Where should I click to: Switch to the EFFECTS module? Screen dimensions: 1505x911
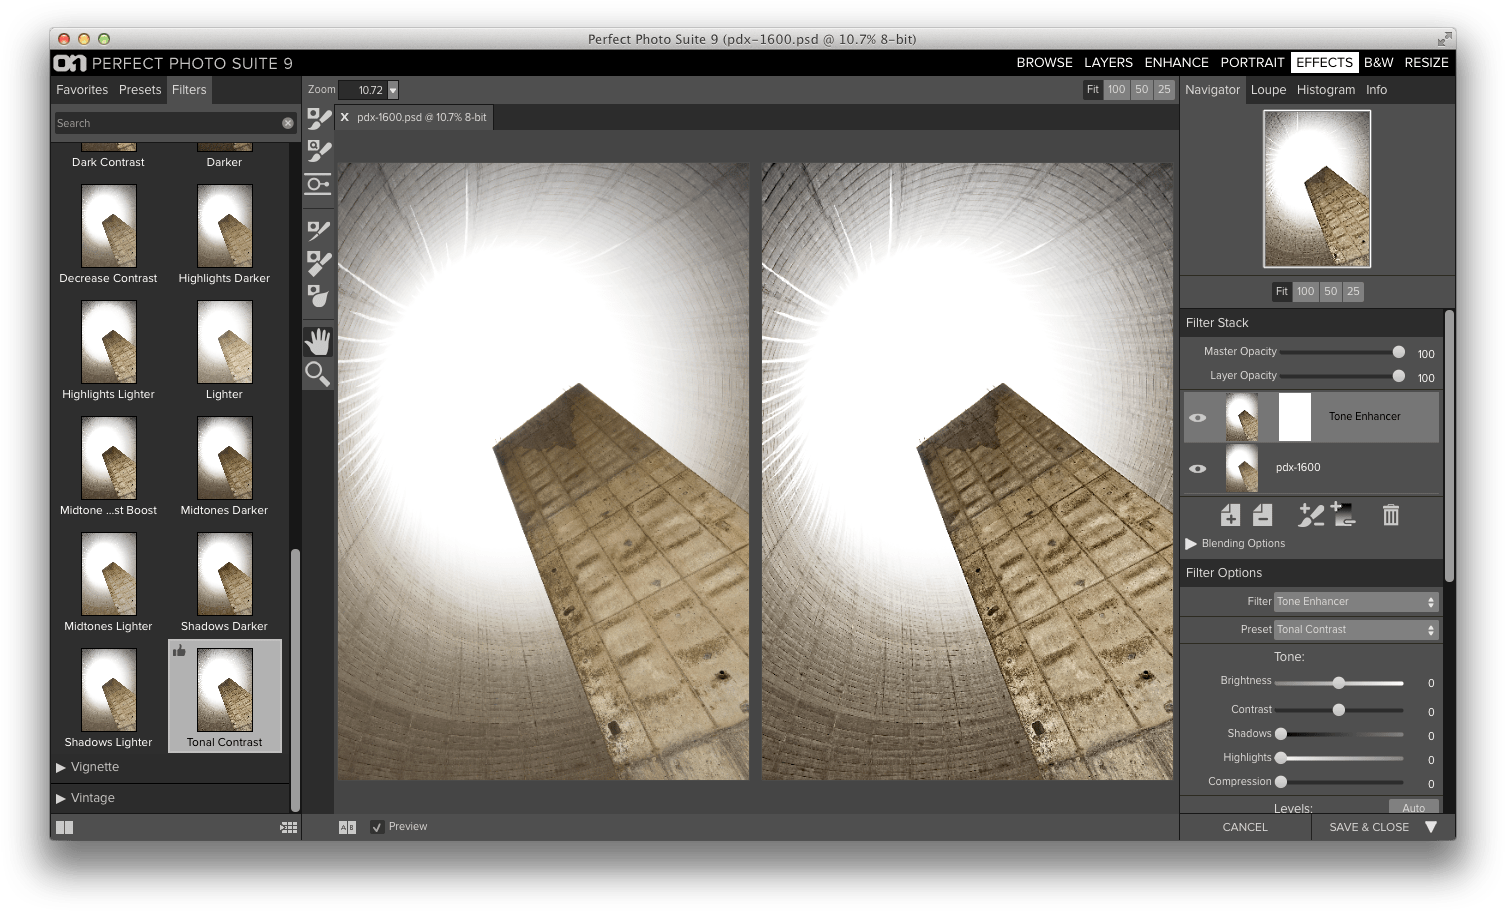pyautogui.click(x=1324, y=62)
